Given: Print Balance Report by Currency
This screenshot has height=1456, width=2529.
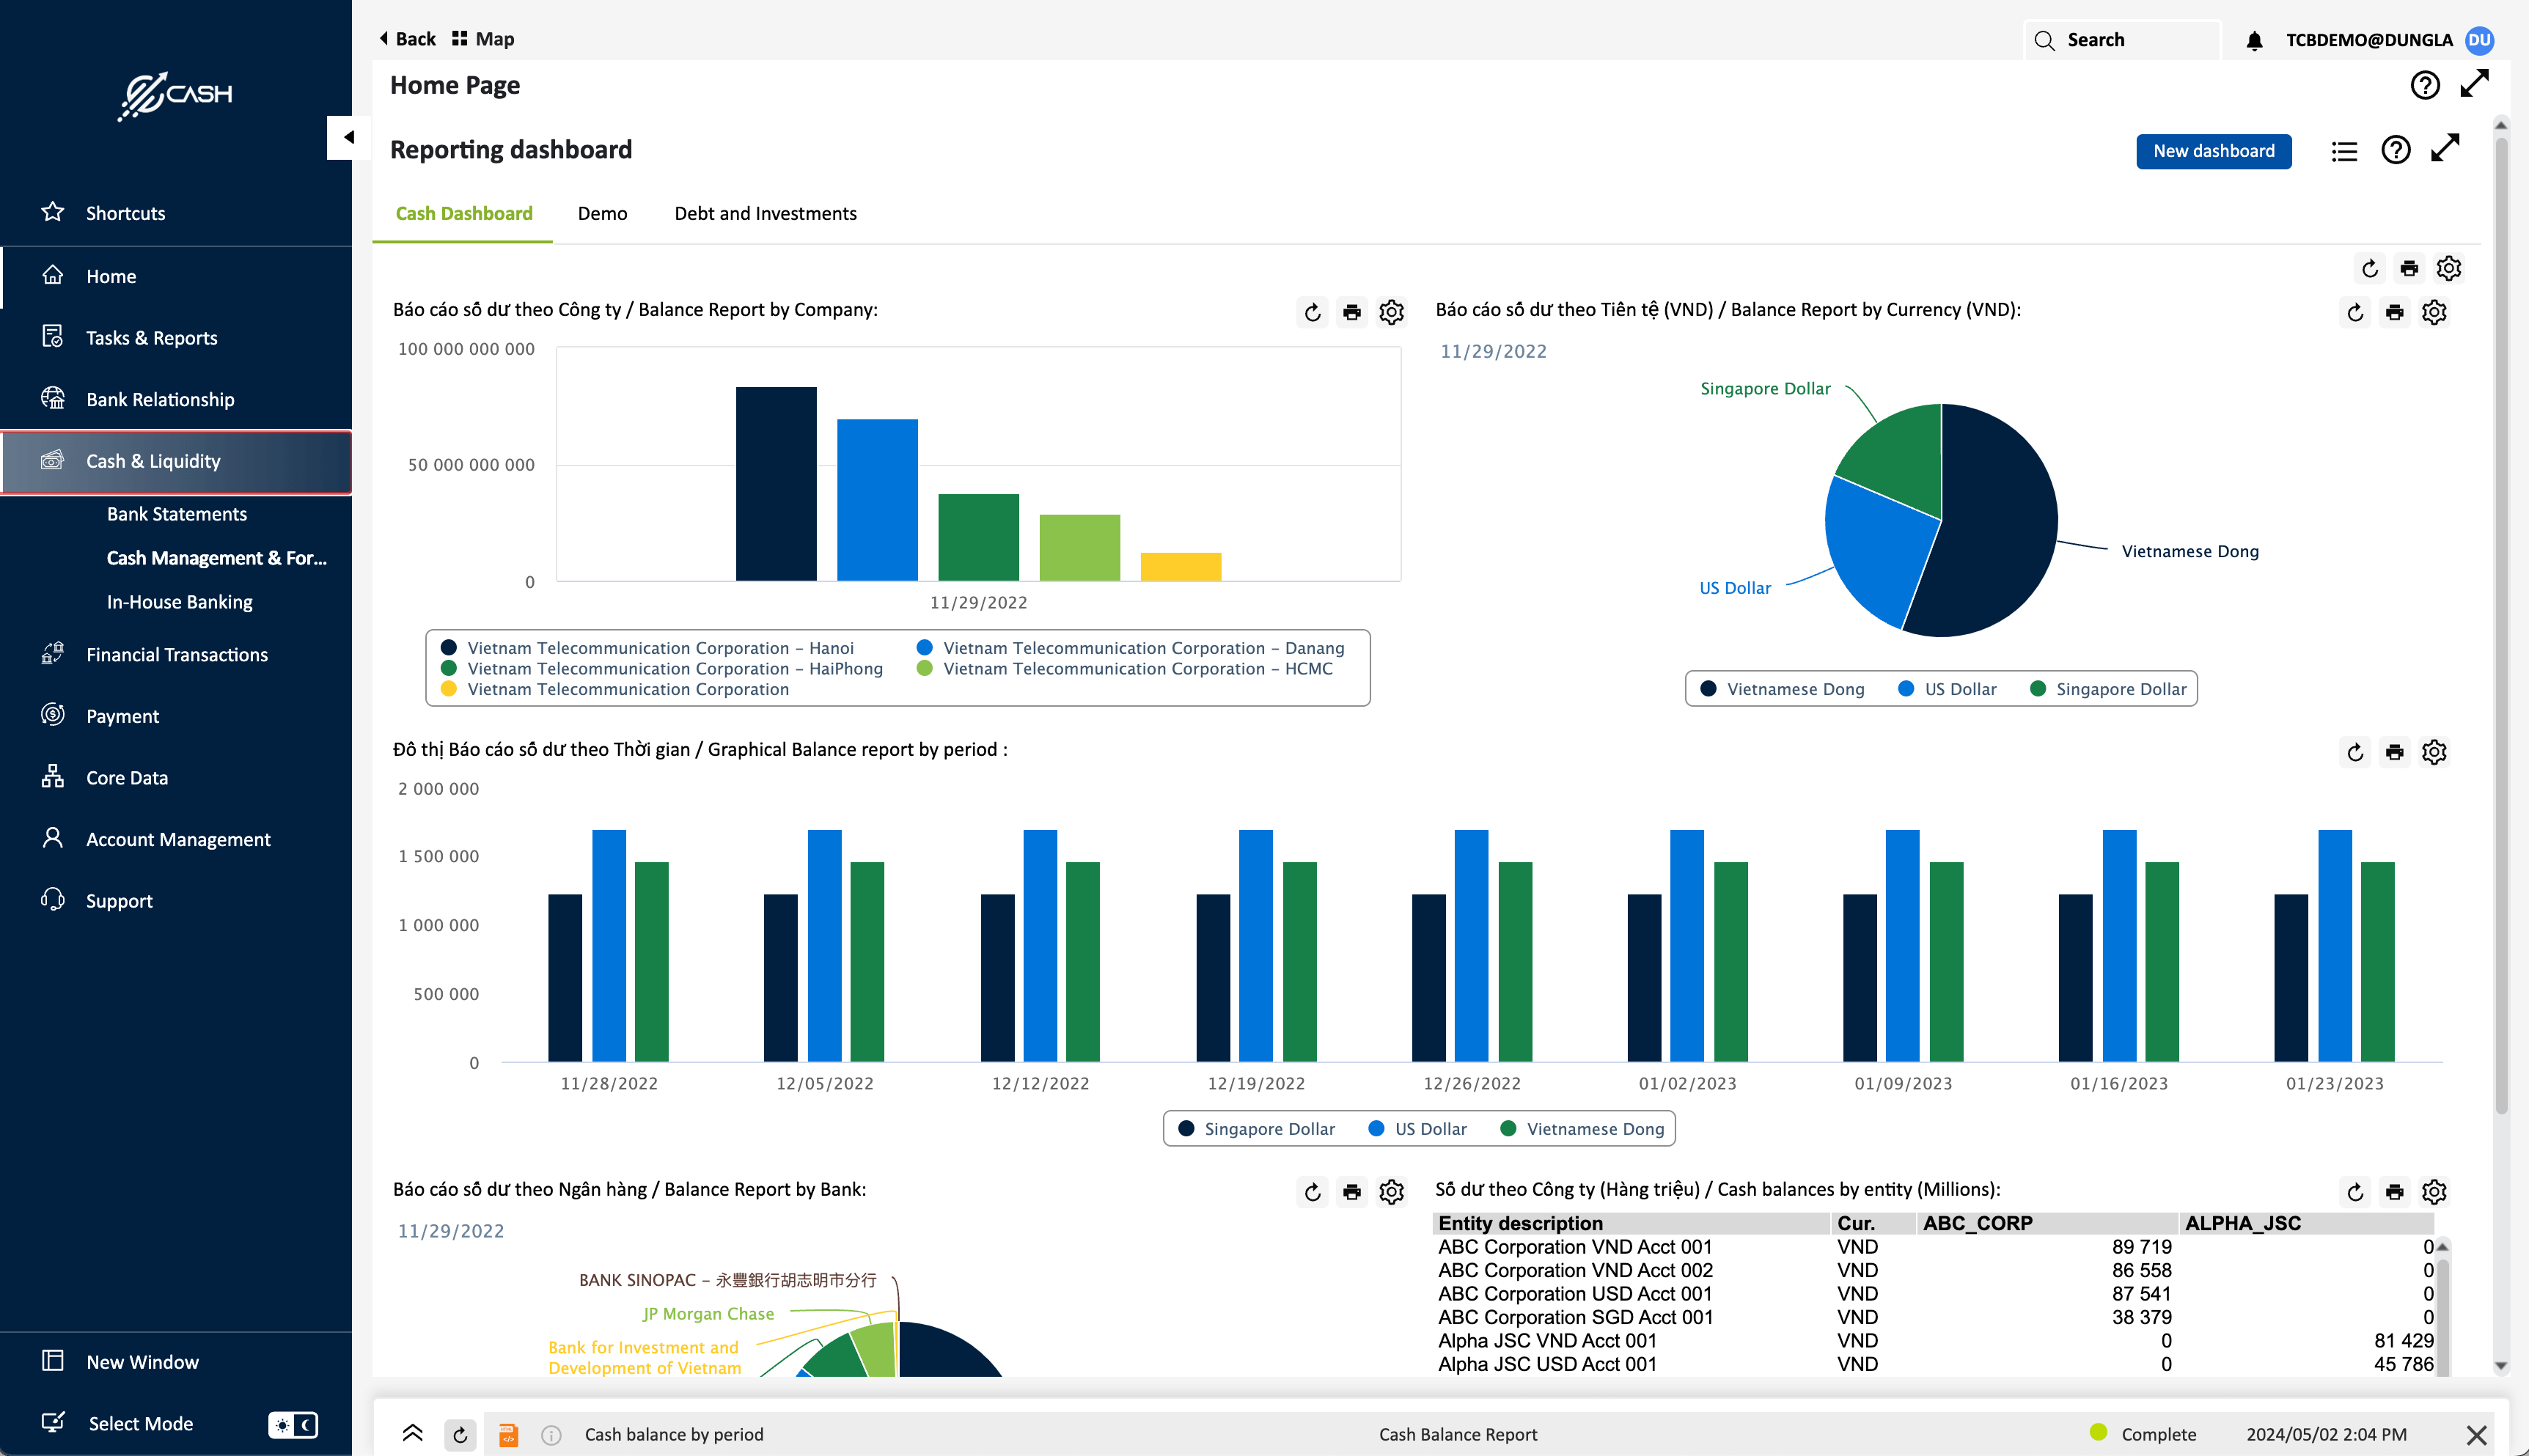Looking at the screenshot, I should coord(2394,312).
